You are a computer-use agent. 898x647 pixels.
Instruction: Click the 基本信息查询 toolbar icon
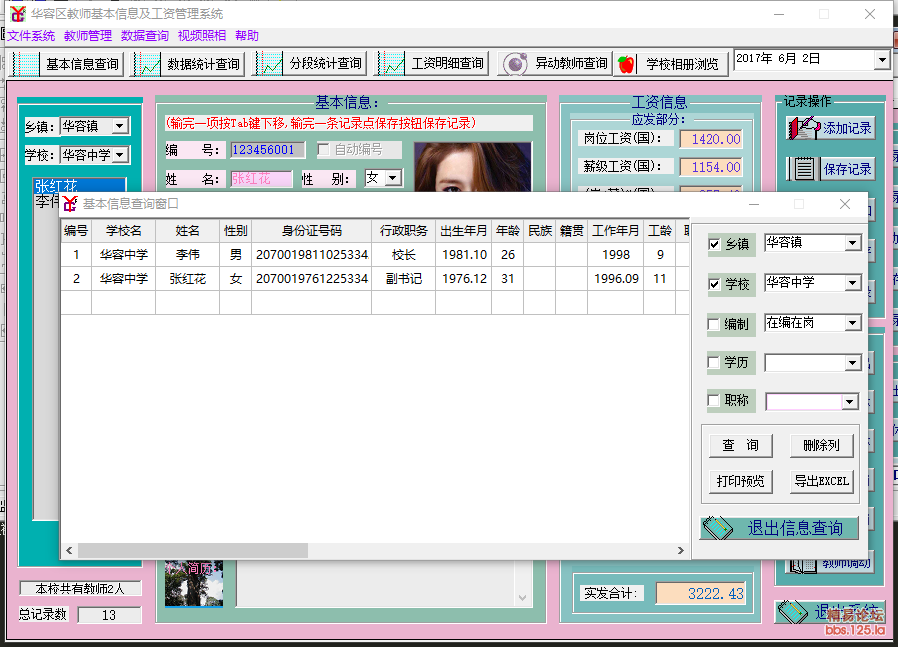click(26, 64)
